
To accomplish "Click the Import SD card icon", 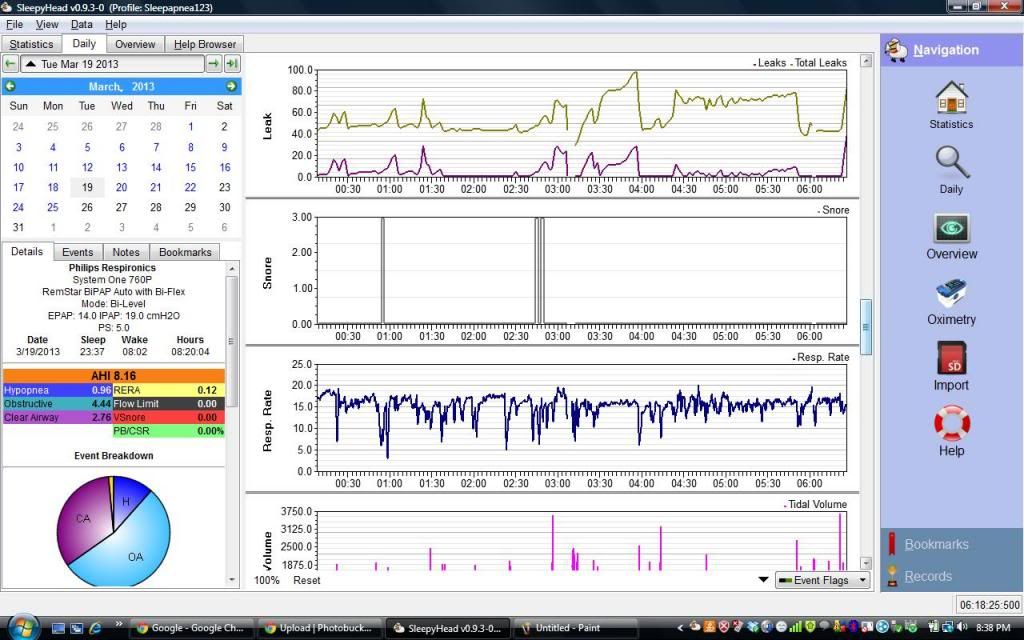I will (951, 366).
